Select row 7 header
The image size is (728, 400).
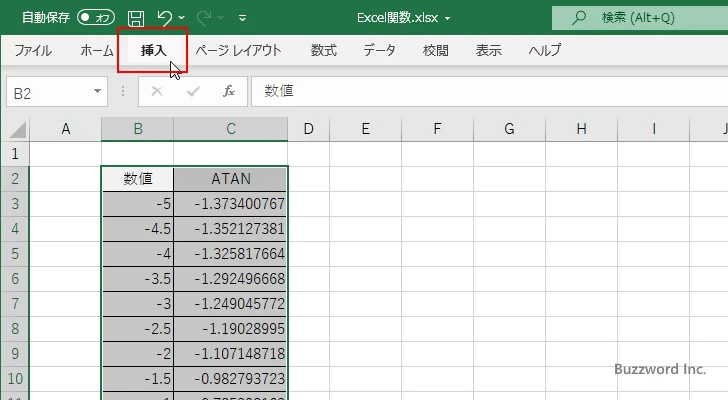point(15,304)
